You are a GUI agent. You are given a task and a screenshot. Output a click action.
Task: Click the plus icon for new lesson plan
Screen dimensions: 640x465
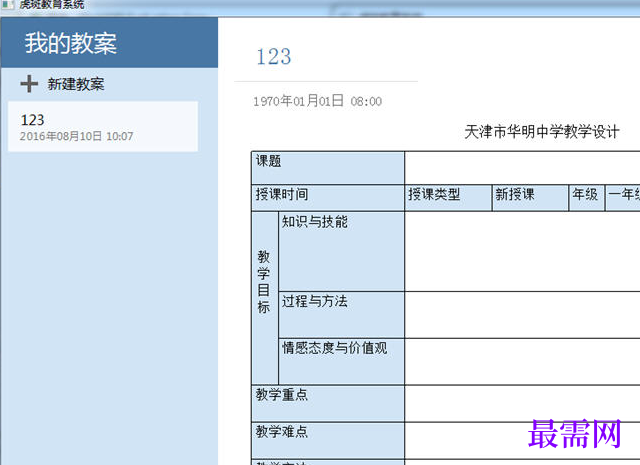29,84
